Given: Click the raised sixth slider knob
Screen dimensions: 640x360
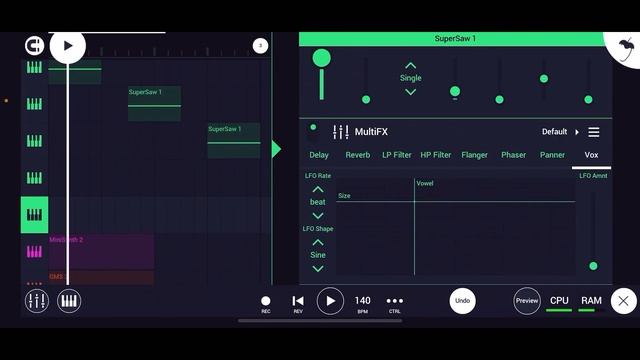Looking at the screenshot, I should point(544,78).
